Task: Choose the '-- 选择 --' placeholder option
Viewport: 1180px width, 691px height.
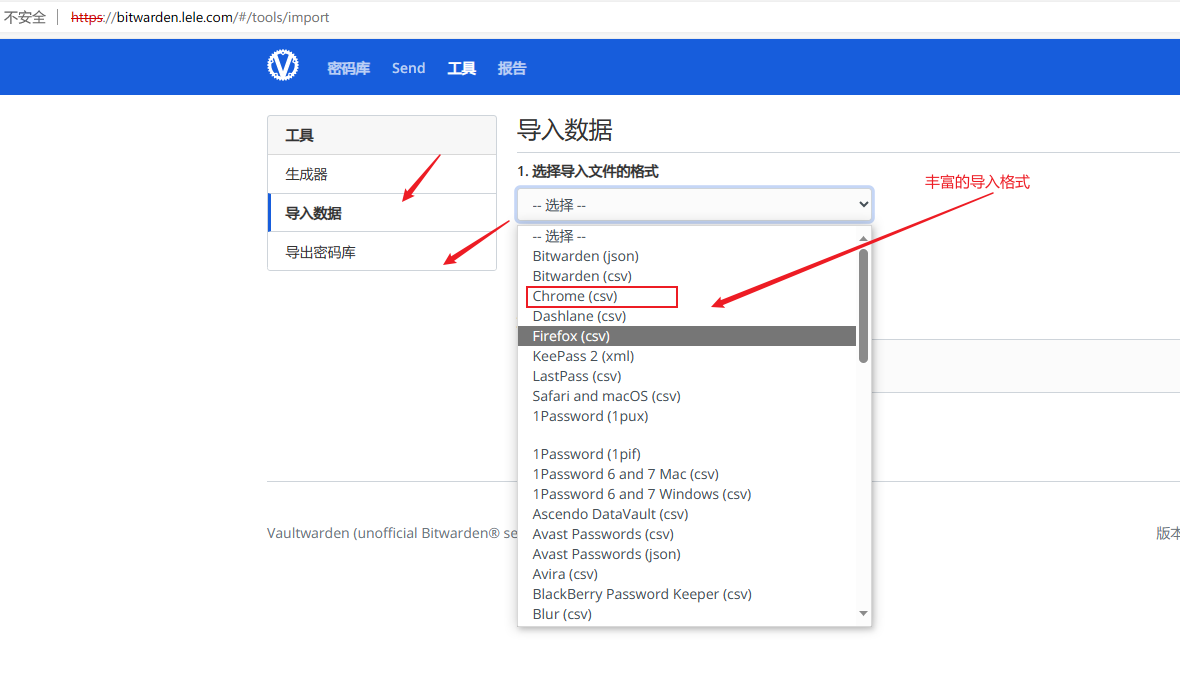Action: click(686, 236)
